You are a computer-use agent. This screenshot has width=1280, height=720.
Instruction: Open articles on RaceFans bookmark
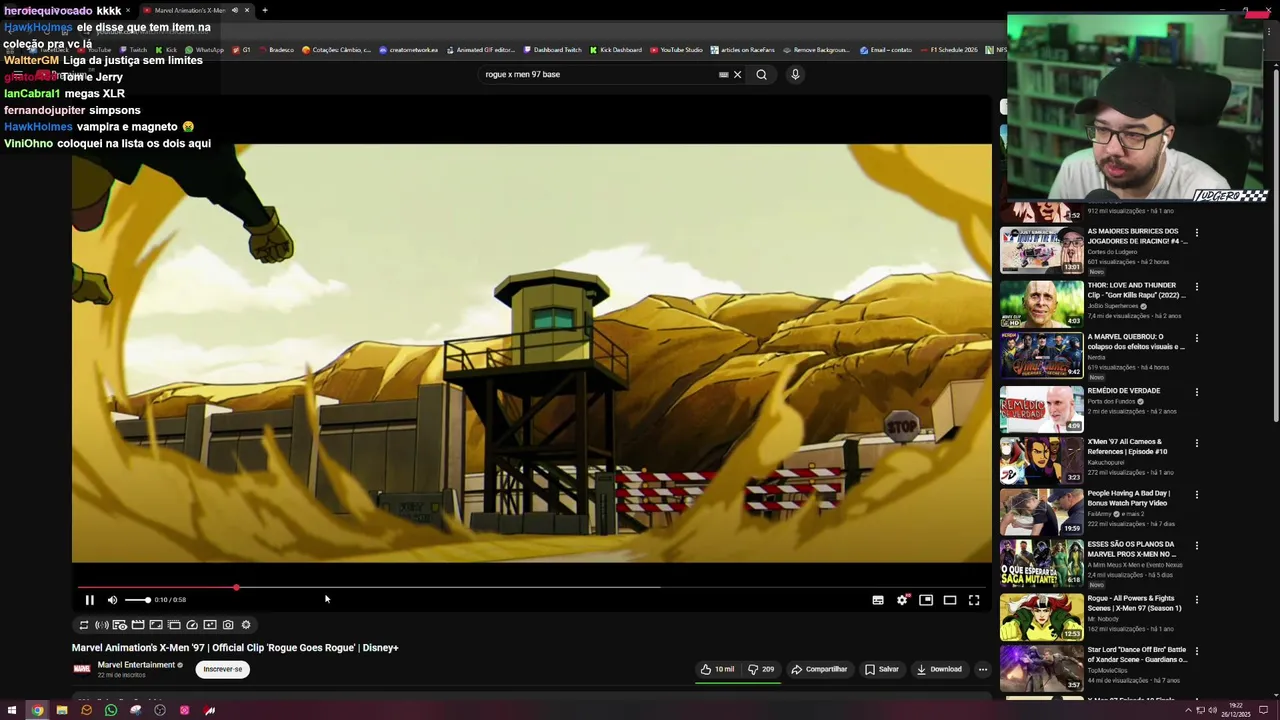(x=743, y=49)
